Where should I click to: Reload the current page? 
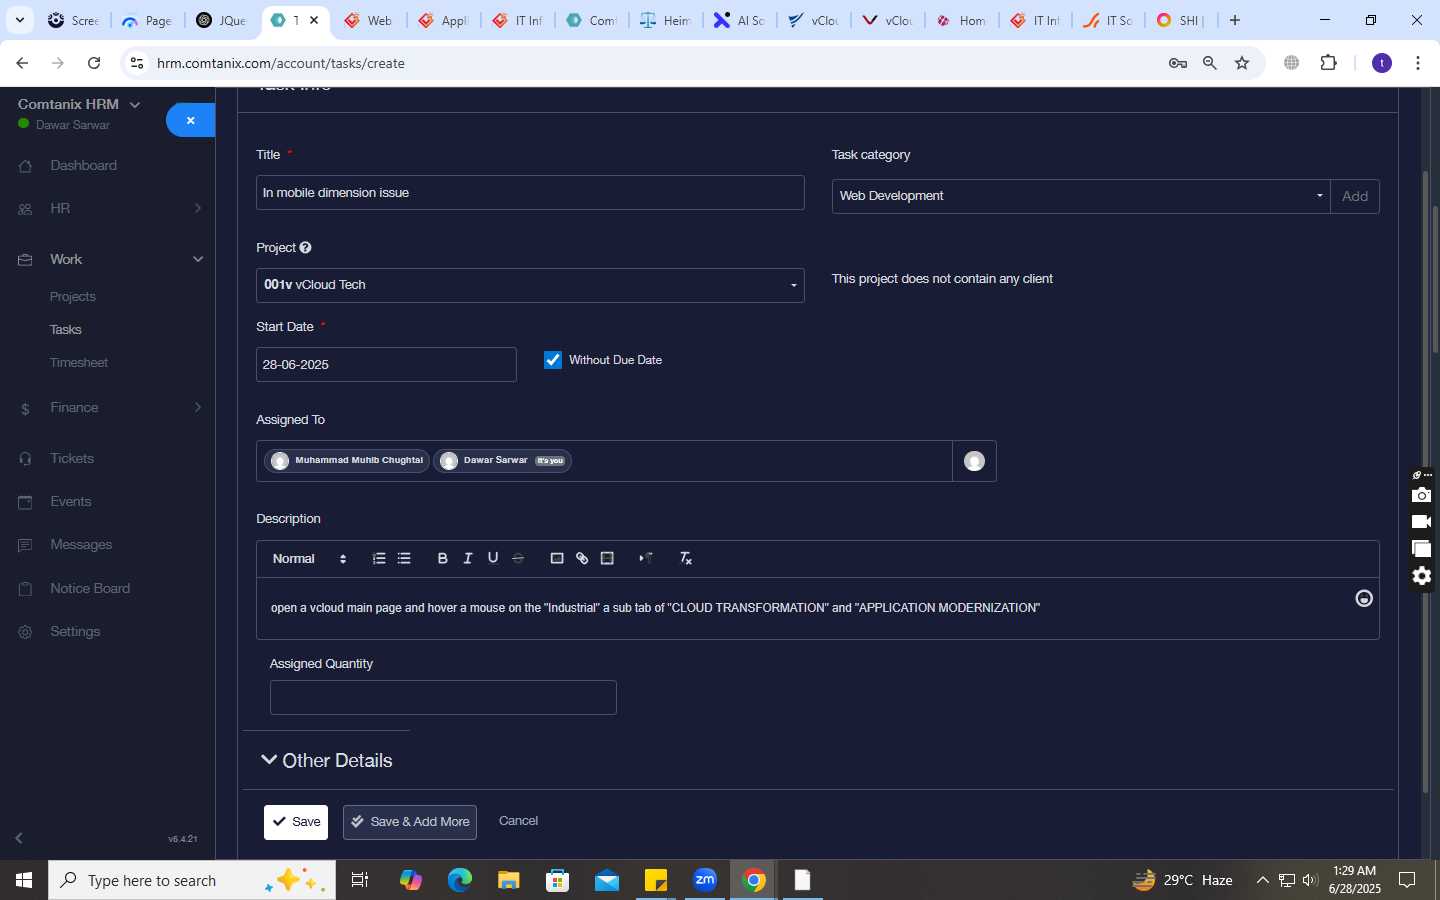click(x=94, y=63)
